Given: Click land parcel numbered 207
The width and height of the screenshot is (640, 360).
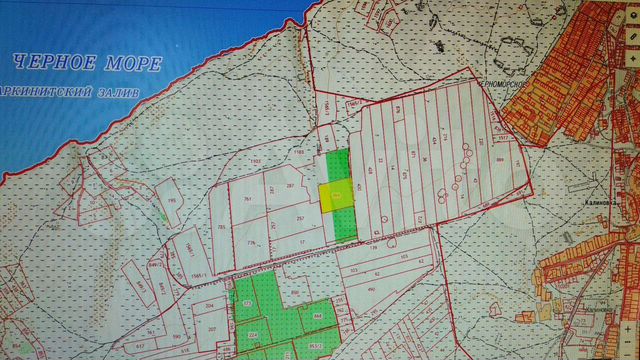Looking at the screenshot, I should [211, 330].
